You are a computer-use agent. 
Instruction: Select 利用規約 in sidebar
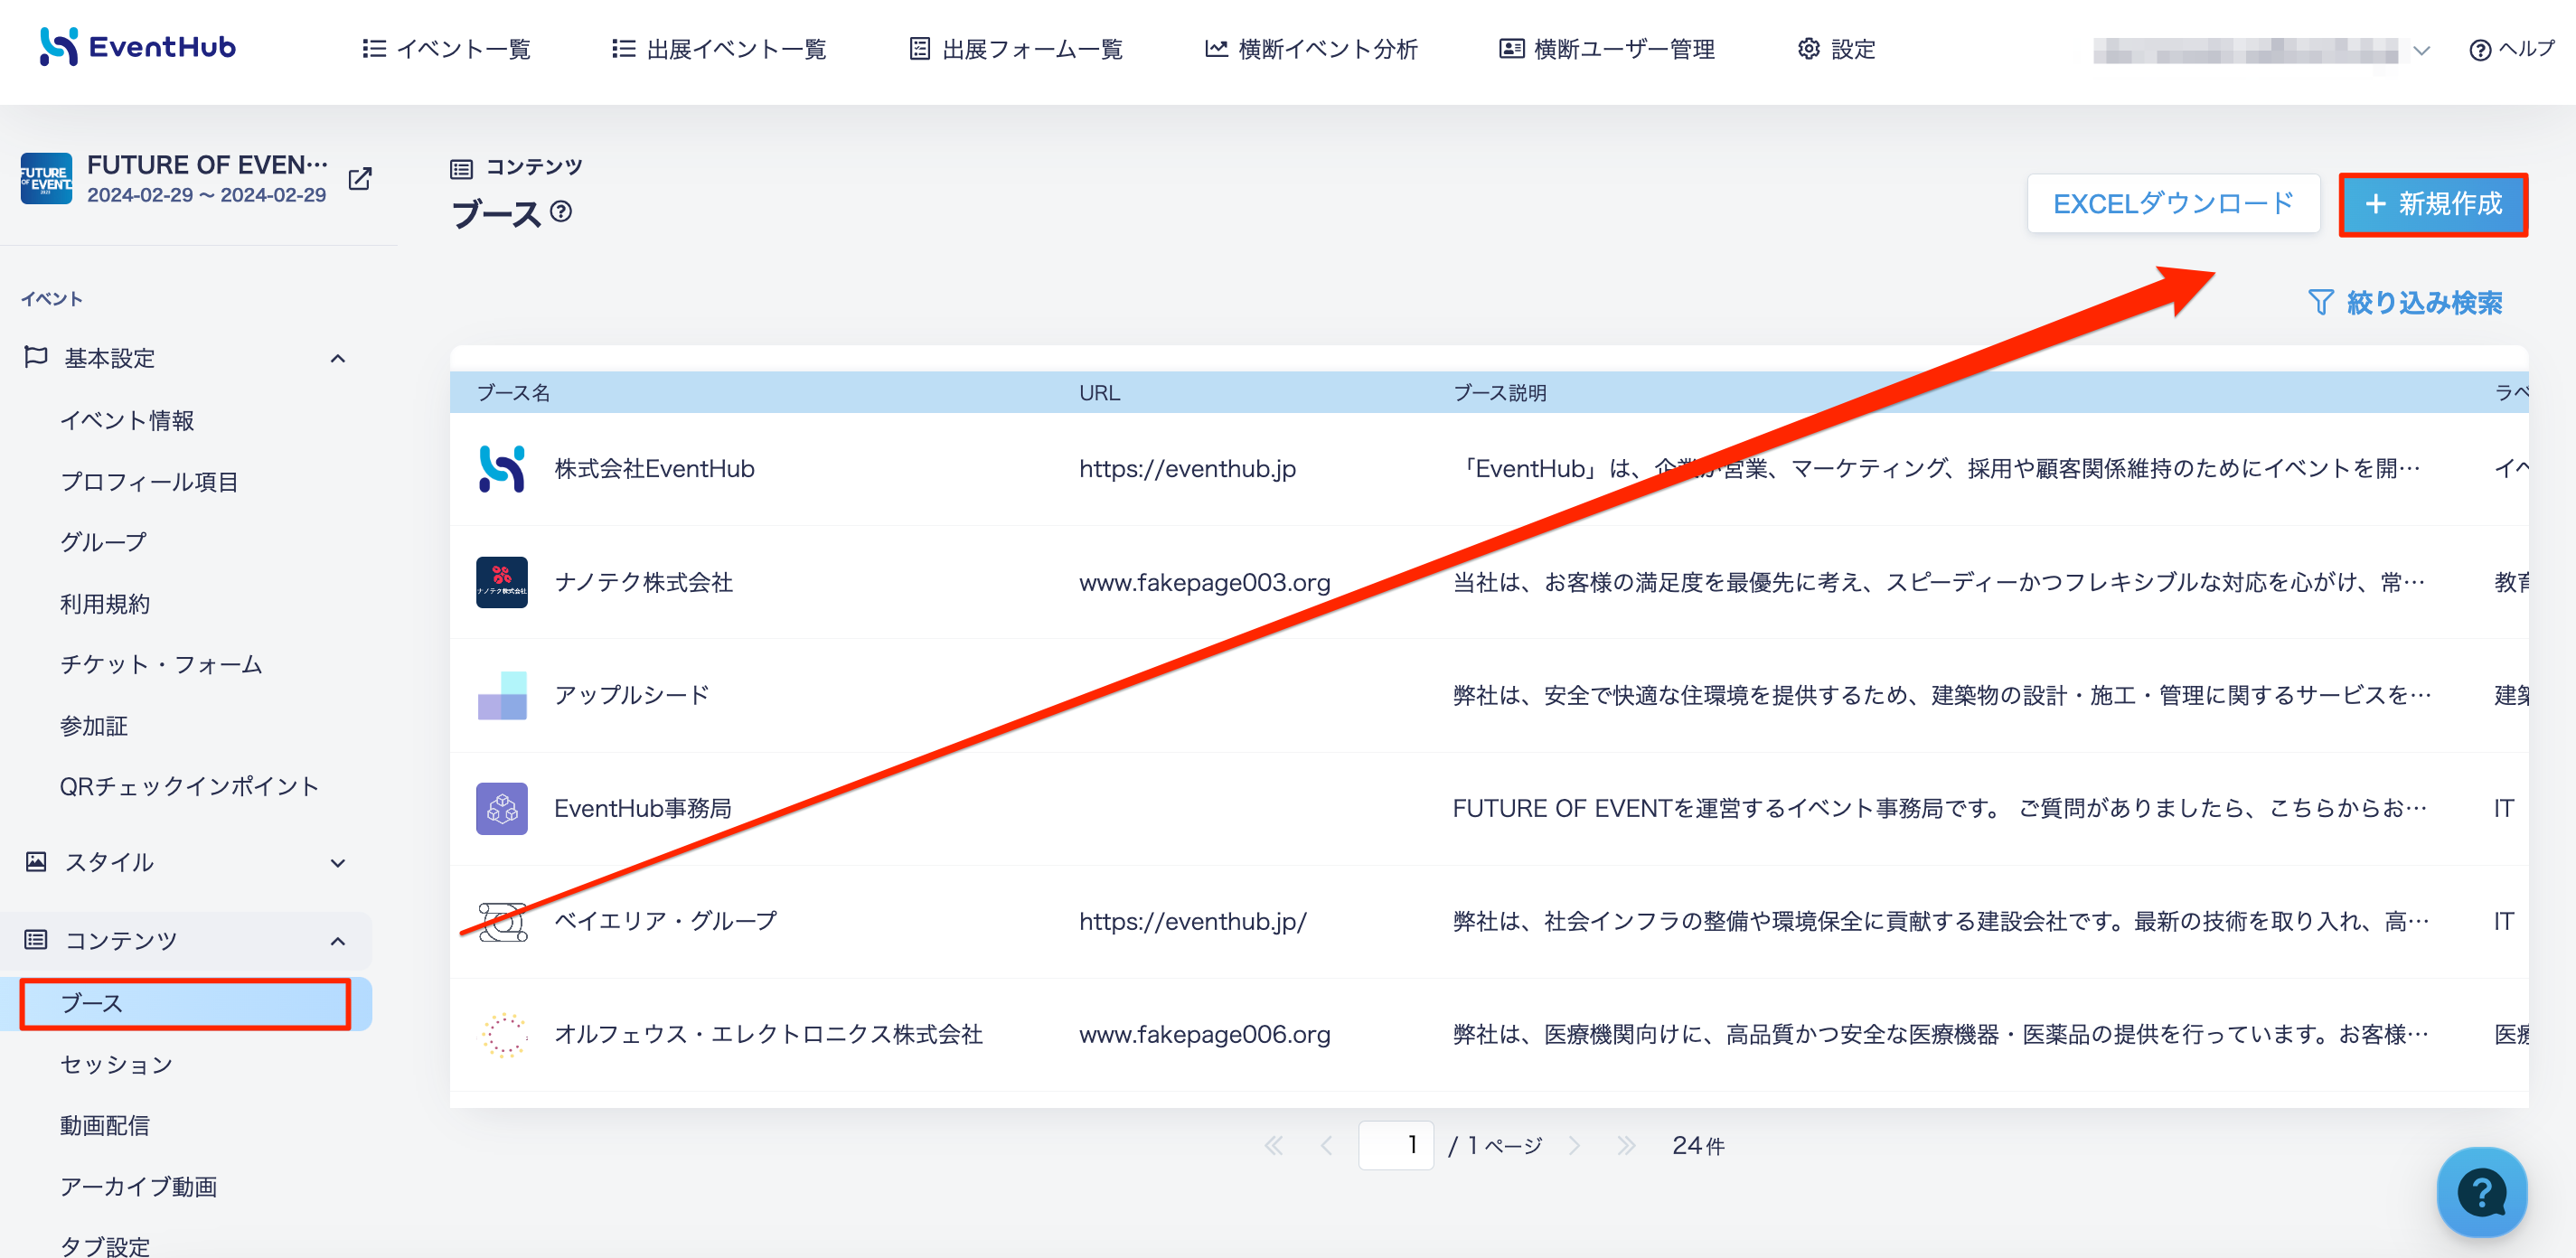click(x=105, y=603)
